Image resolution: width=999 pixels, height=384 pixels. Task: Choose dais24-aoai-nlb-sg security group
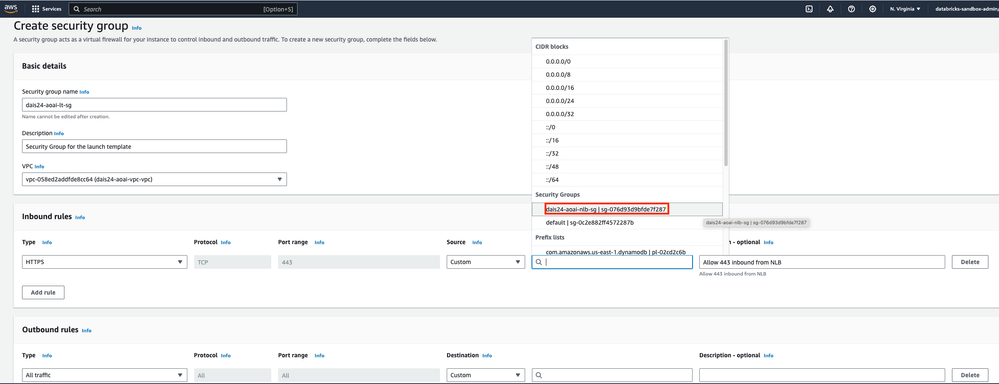(x=628, y=209)
